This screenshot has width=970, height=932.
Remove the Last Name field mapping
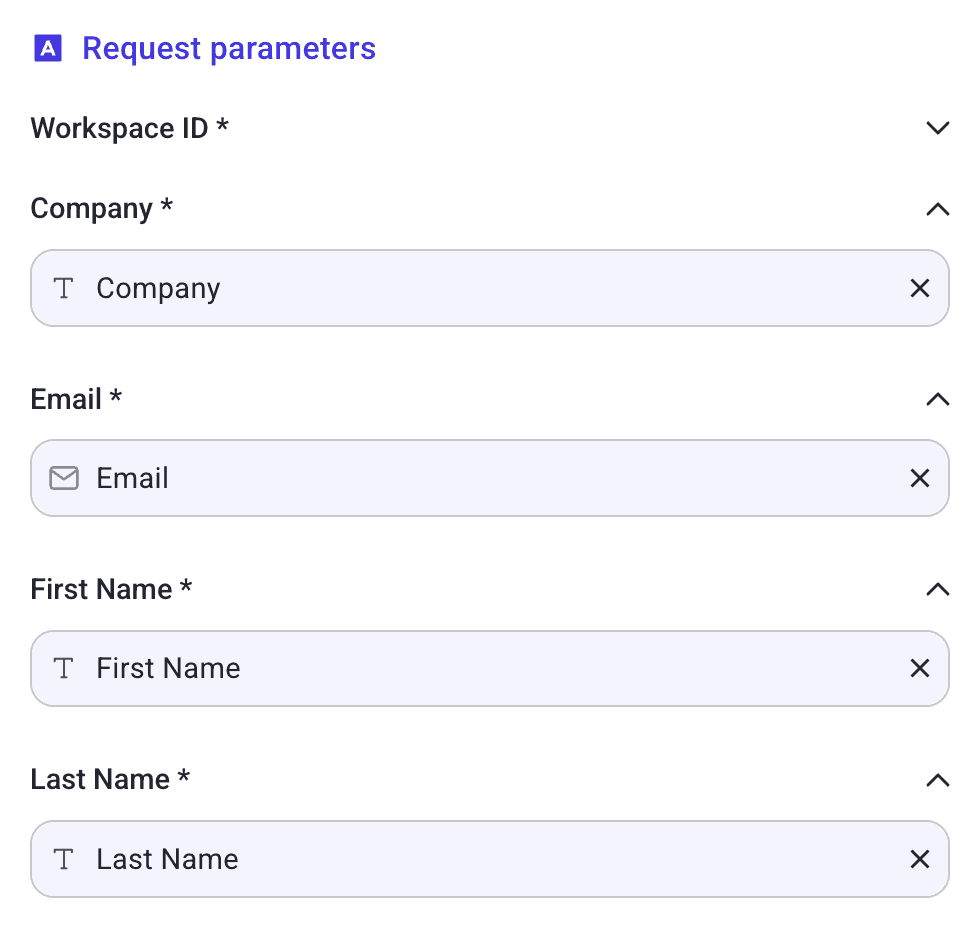(919, 859)
